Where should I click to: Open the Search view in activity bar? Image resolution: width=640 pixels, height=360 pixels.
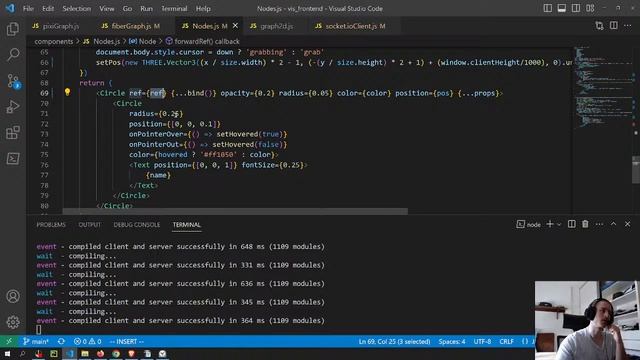click(13, 55)
